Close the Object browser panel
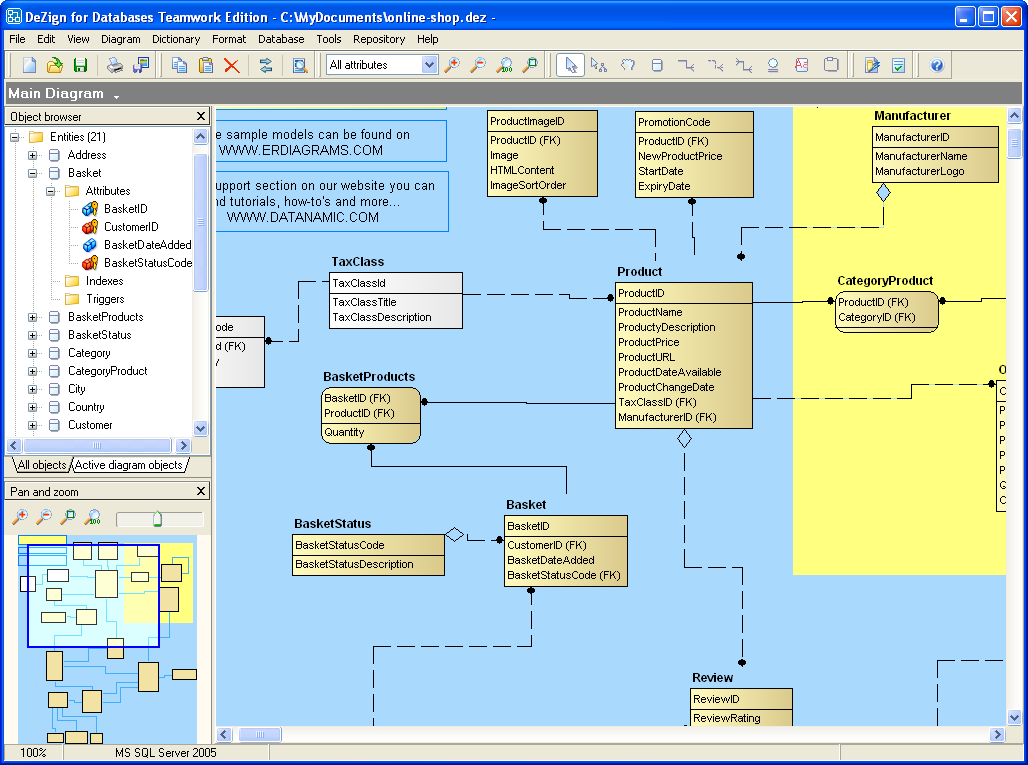The width and height of the screenshot is (1028, 765). click(200, 115)
